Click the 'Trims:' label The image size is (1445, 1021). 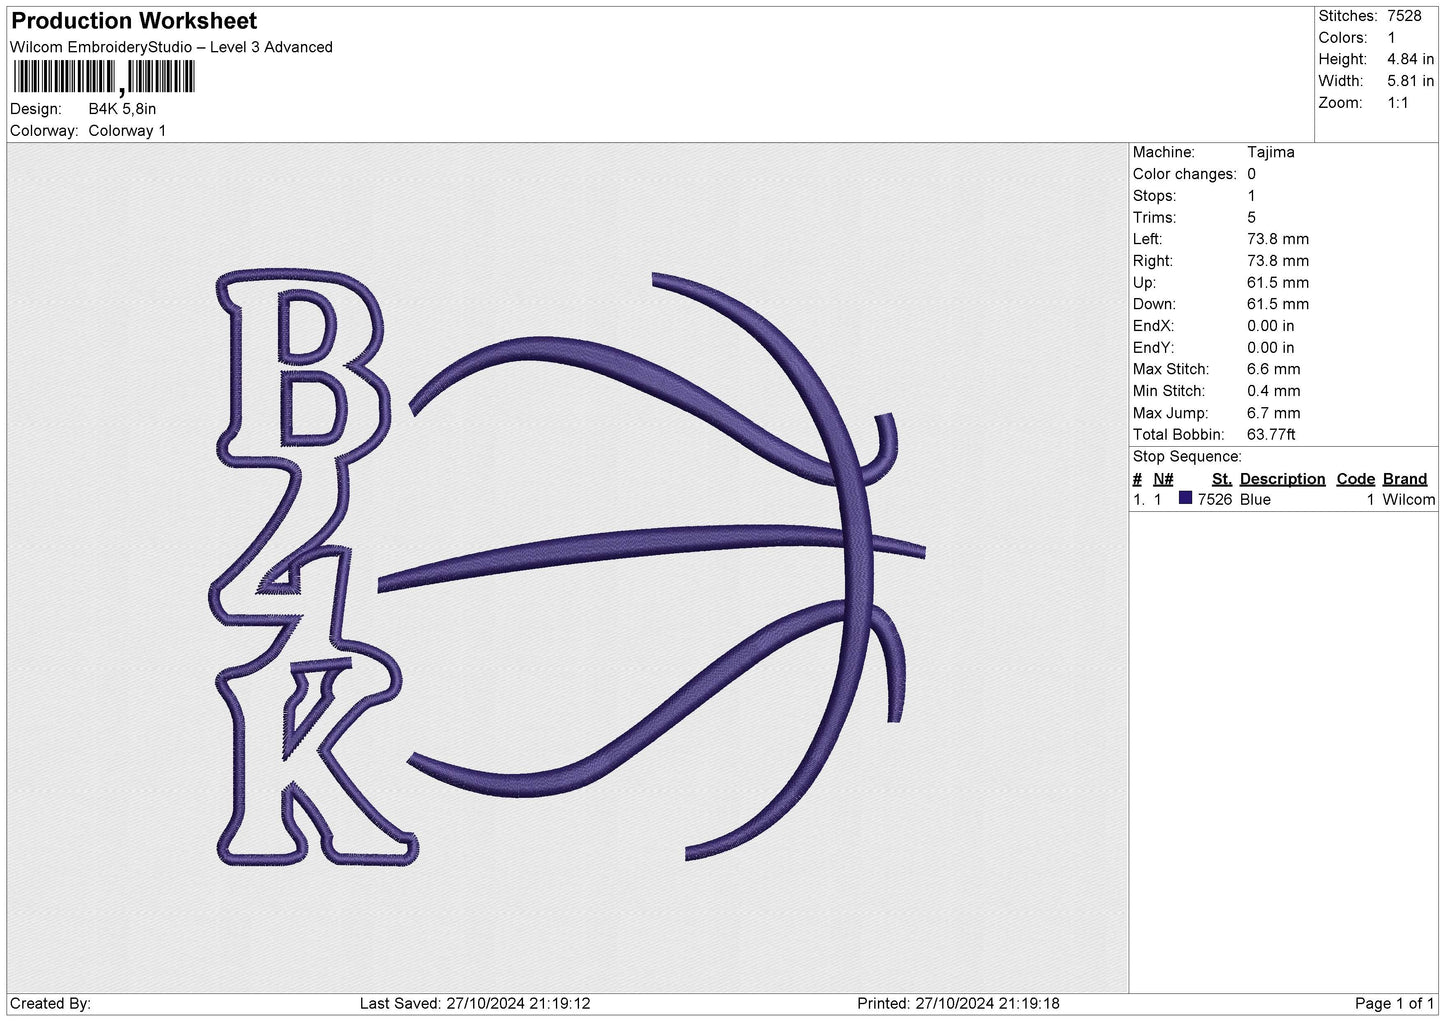(1154, 217)
